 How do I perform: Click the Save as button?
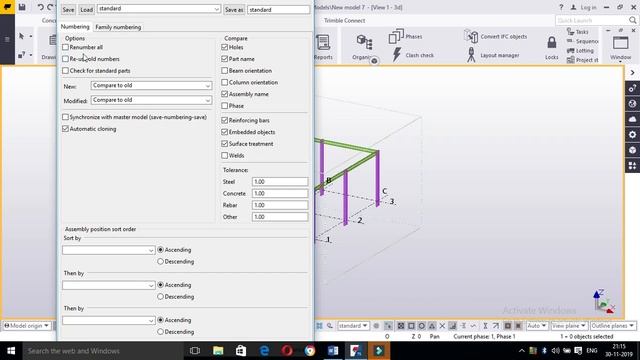(234, 9)
